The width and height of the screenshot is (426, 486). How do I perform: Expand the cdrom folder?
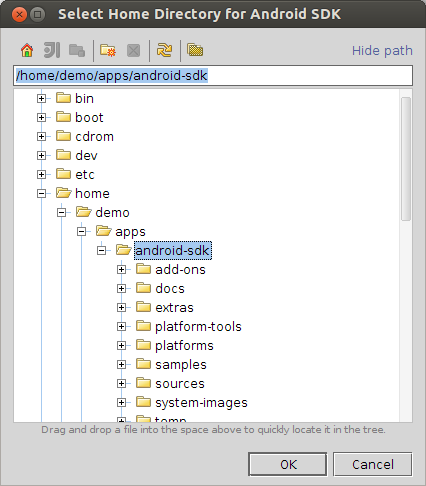point(41,136)
